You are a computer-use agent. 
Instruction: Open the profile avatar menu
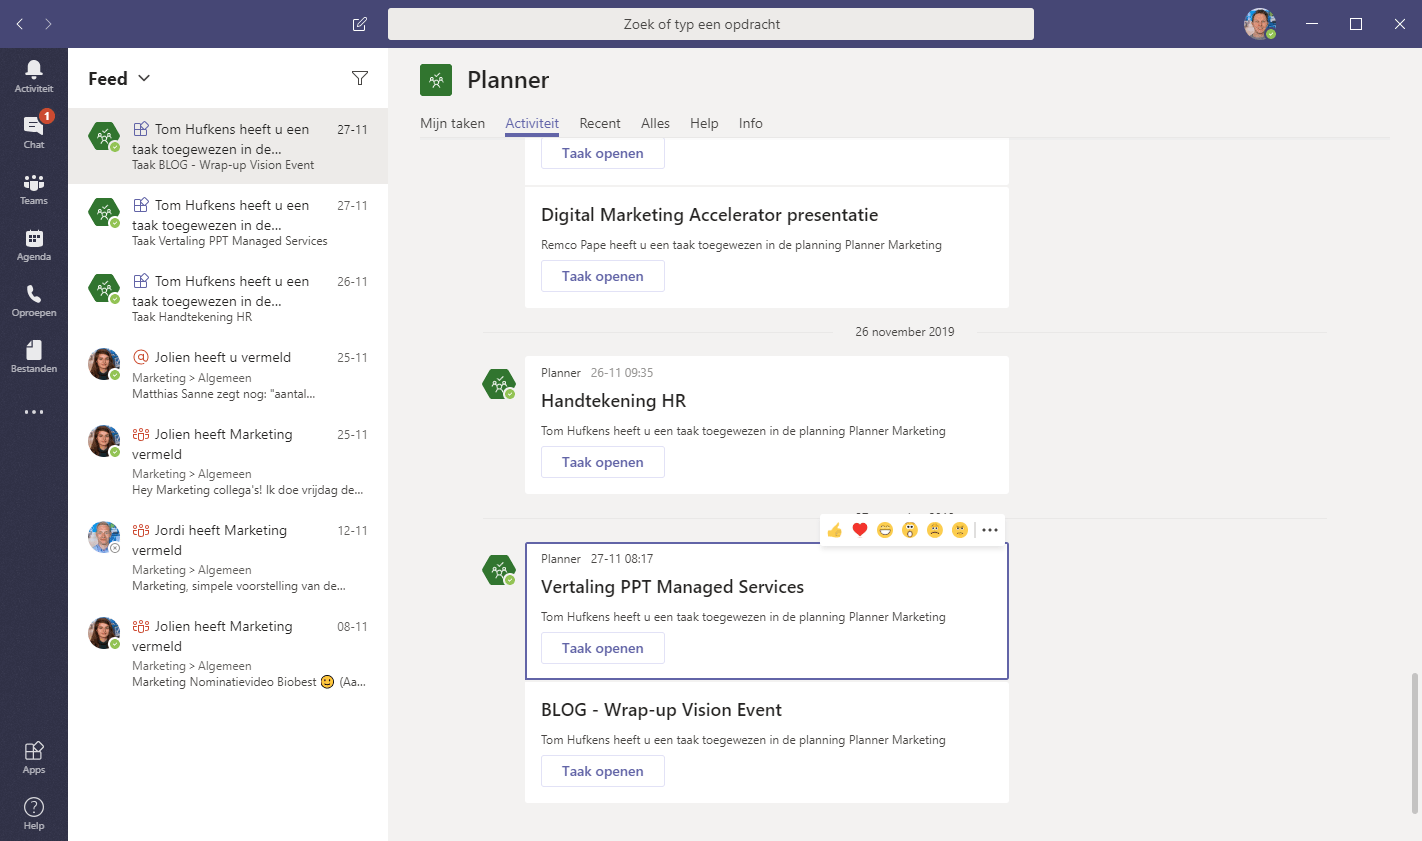tap(1260, 24)
